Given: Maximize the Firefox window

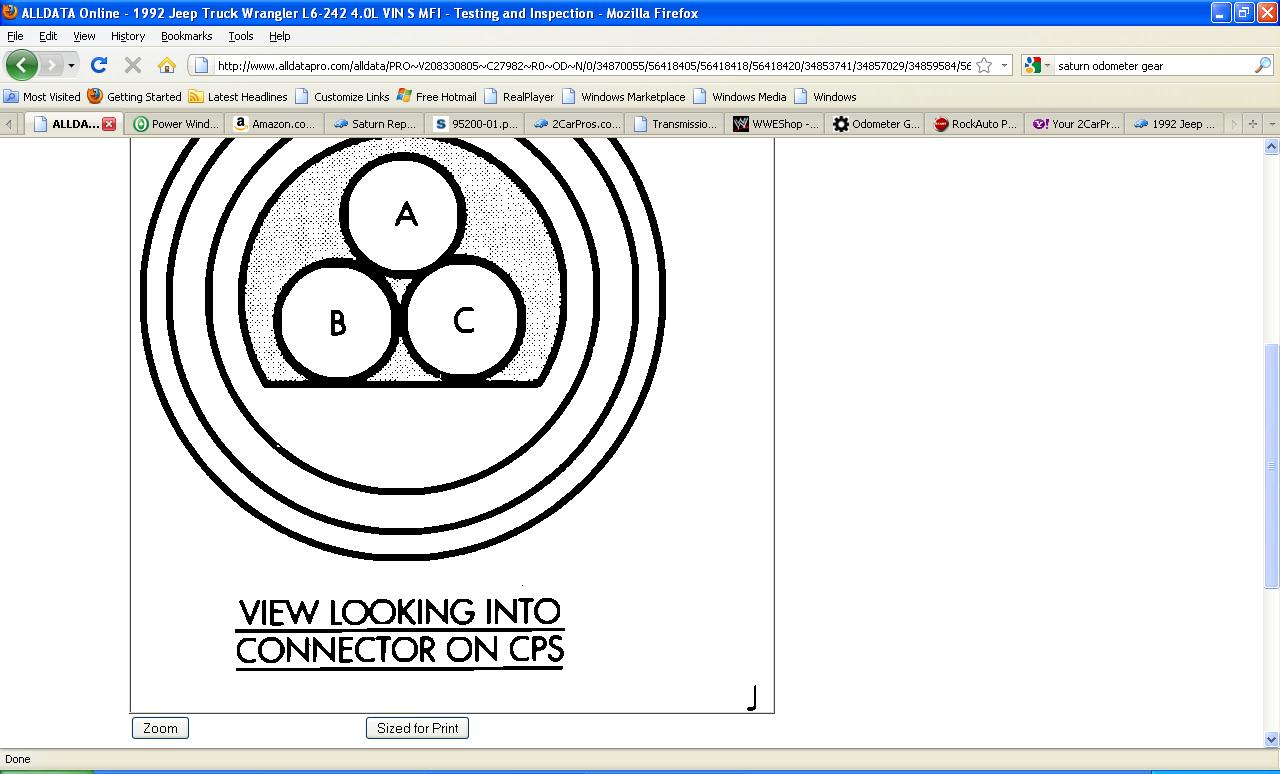Looking at the screenshot, I should tap(1244, 13).
